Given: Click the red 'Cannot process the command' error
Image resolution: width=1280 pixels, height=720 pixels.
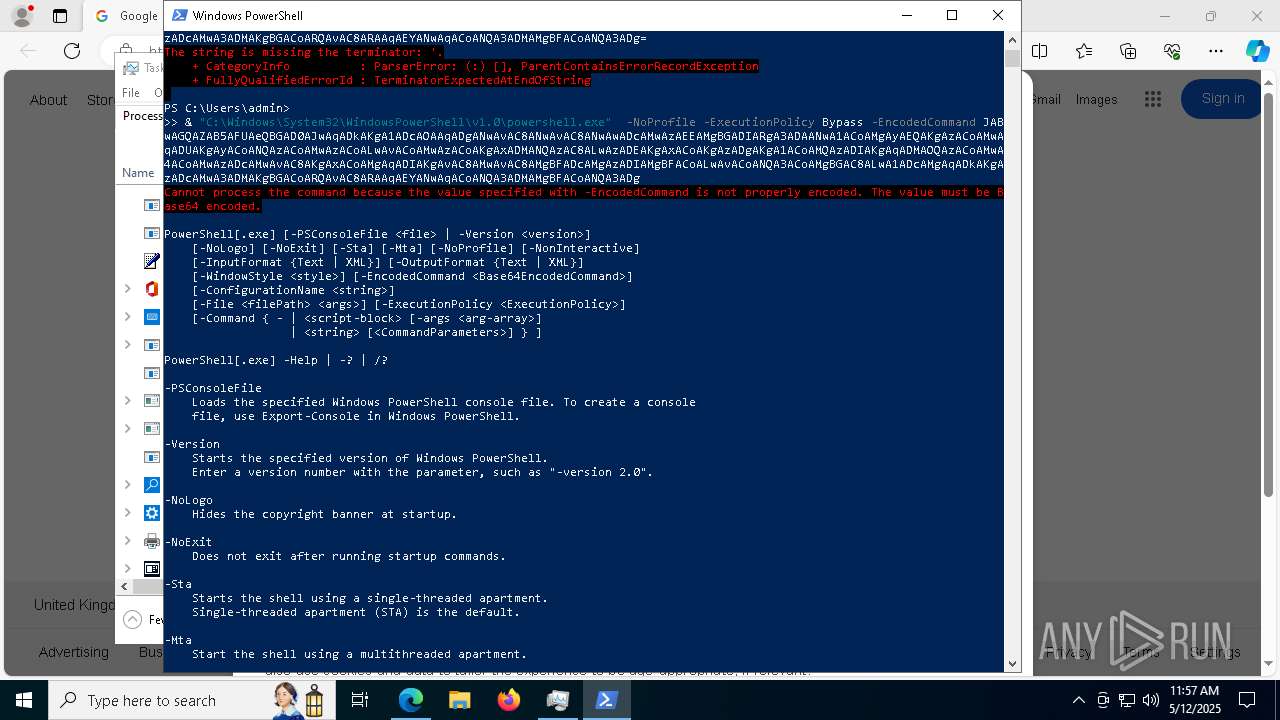Looking at the screenshot, I should click(584, 199).
